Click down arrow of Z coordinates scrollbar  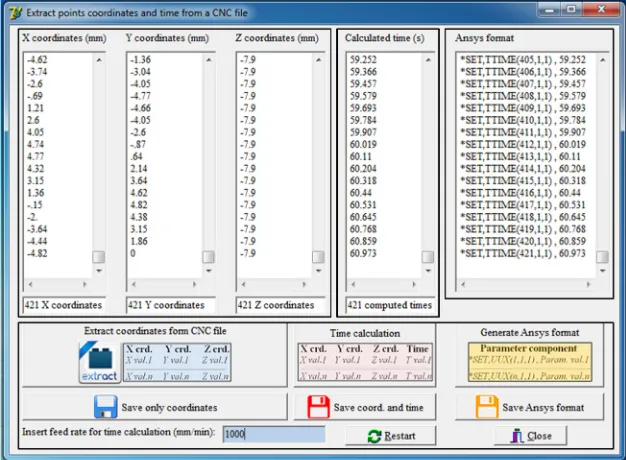point(319,271)
